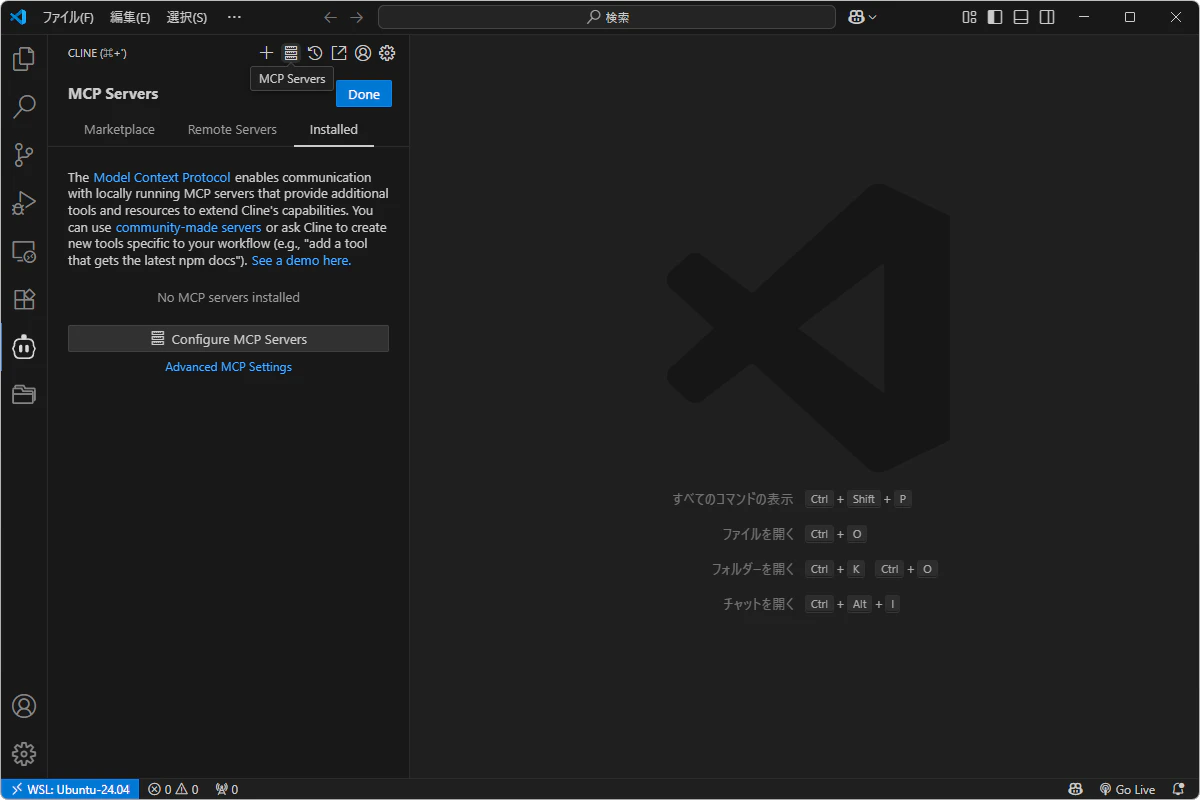The height and width of the screenshot is (800, 1200).
Task: Open the Remote Explorer view
Action: (x=24, y=251)
